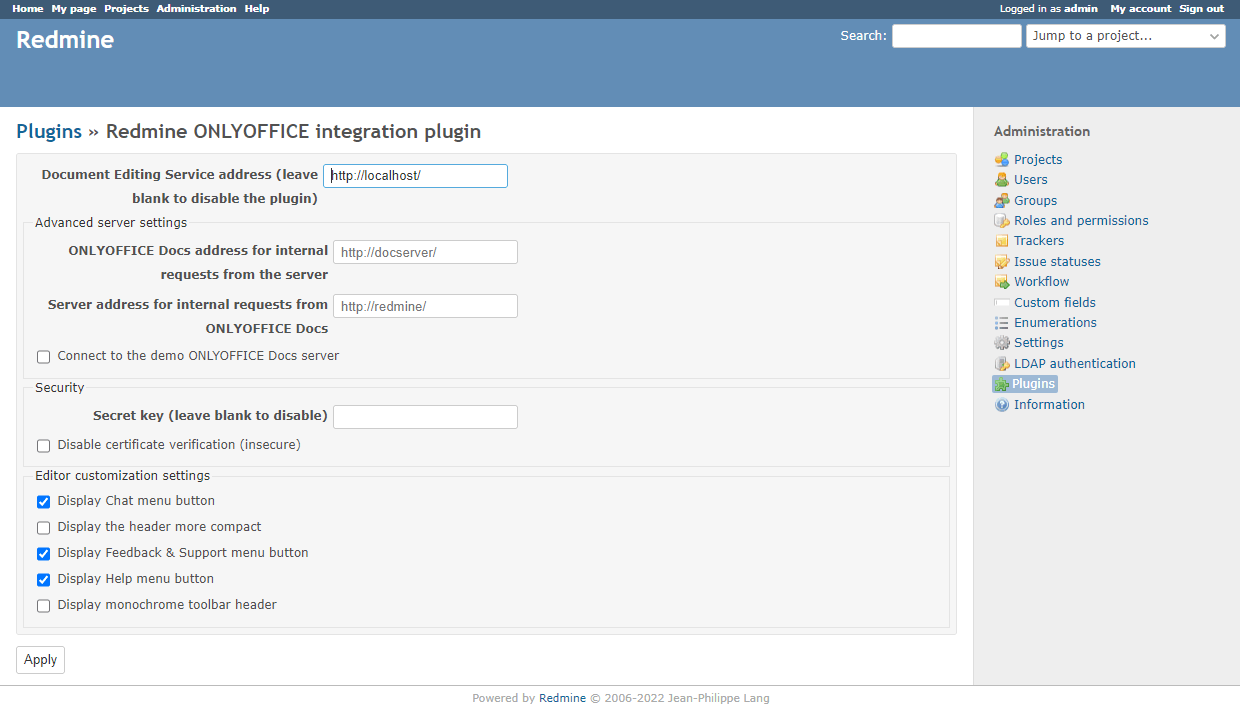Open the Custom fields icon

click(1002, 302)
